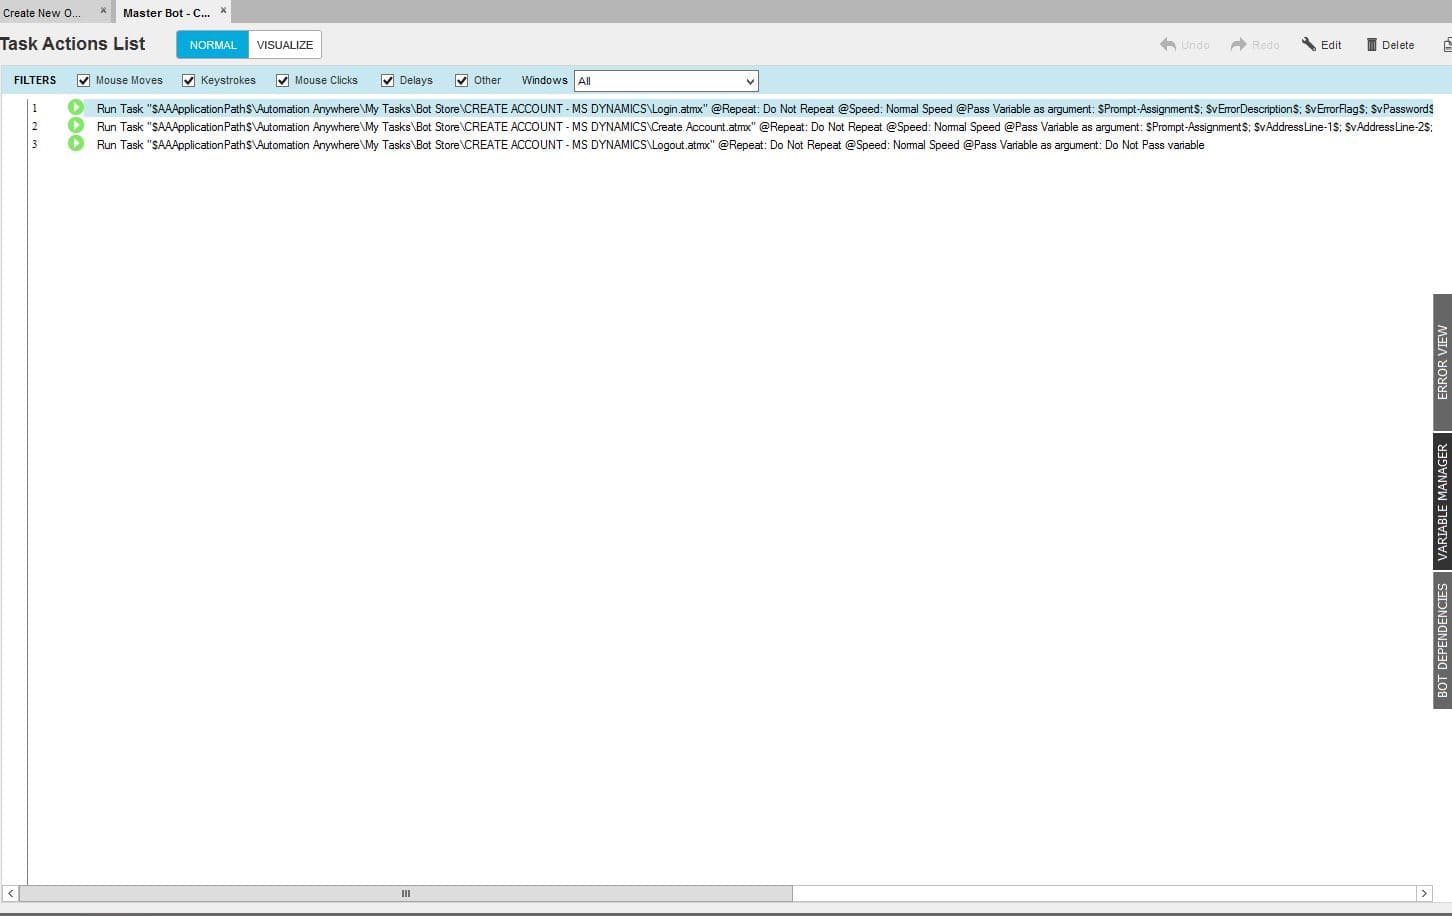Close the Master Bot tab
This screenshot has width=1452, height=916.
coord(223,11)
